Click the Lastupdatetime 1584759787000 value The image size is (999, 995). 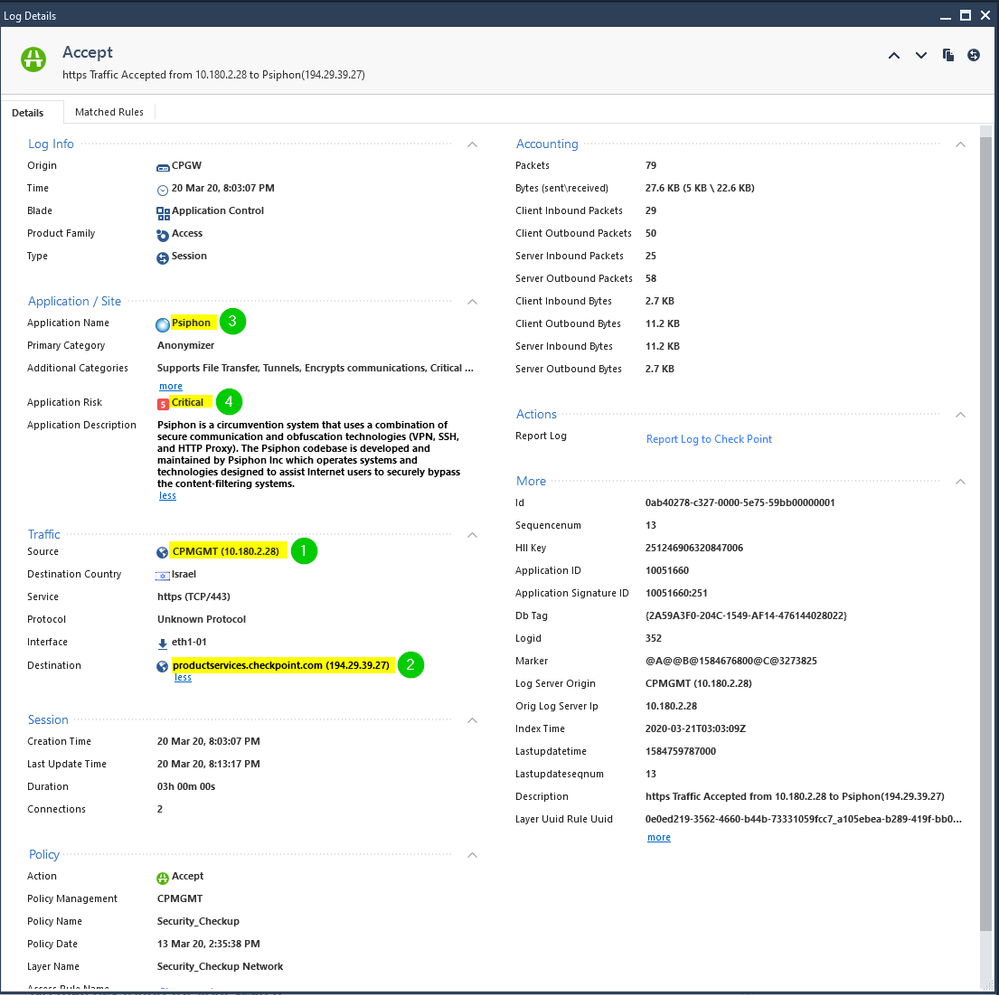tap(680, 751)
